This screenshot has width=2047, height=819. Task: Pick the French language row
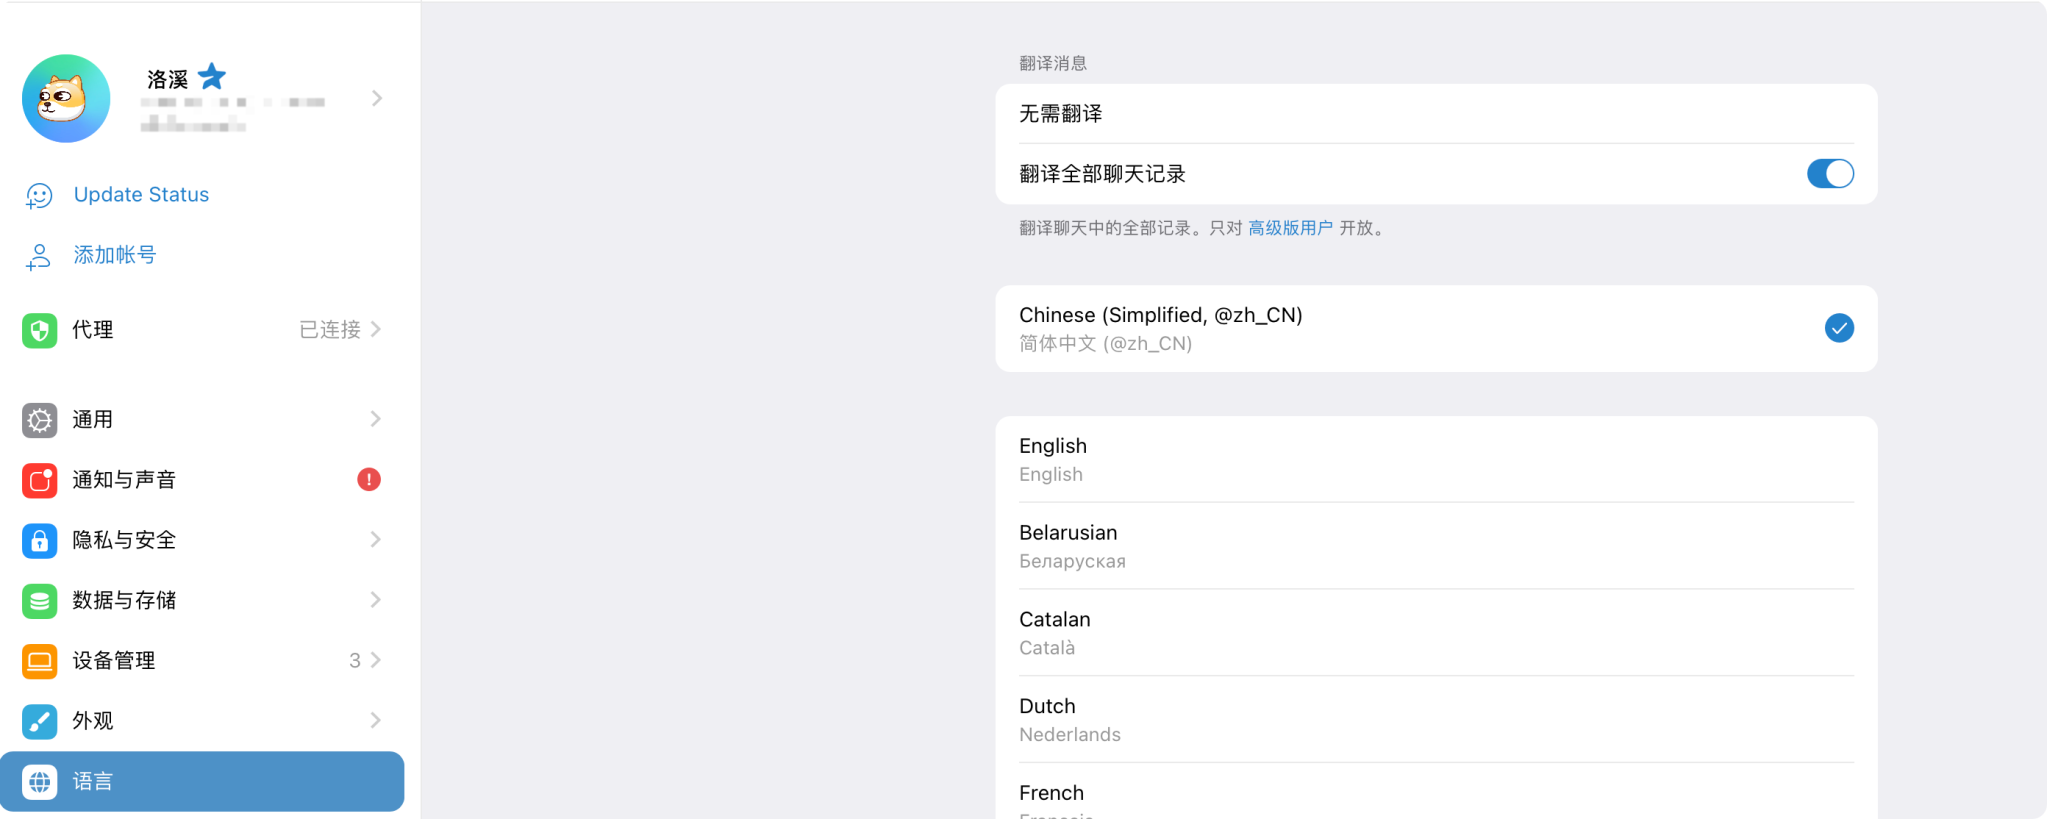[x=1436, y=792]
